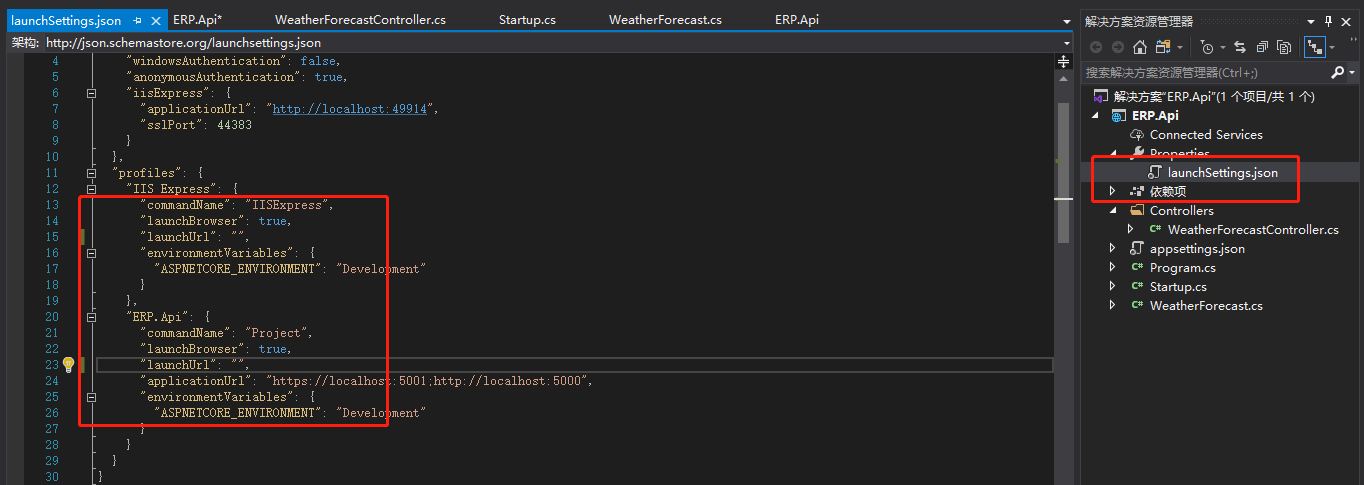This screenshot has width=1364, height=485.
Task: Select Connected Services in Solution Explorer
Action: [1205, 135]
